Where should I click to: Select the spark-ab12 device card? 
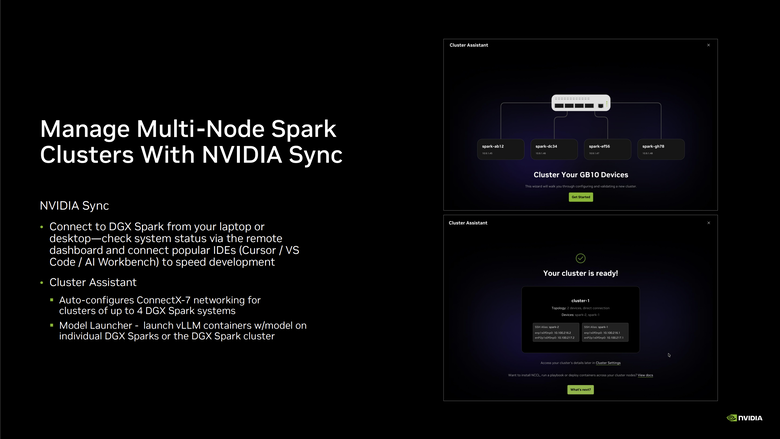click(500, 150)
